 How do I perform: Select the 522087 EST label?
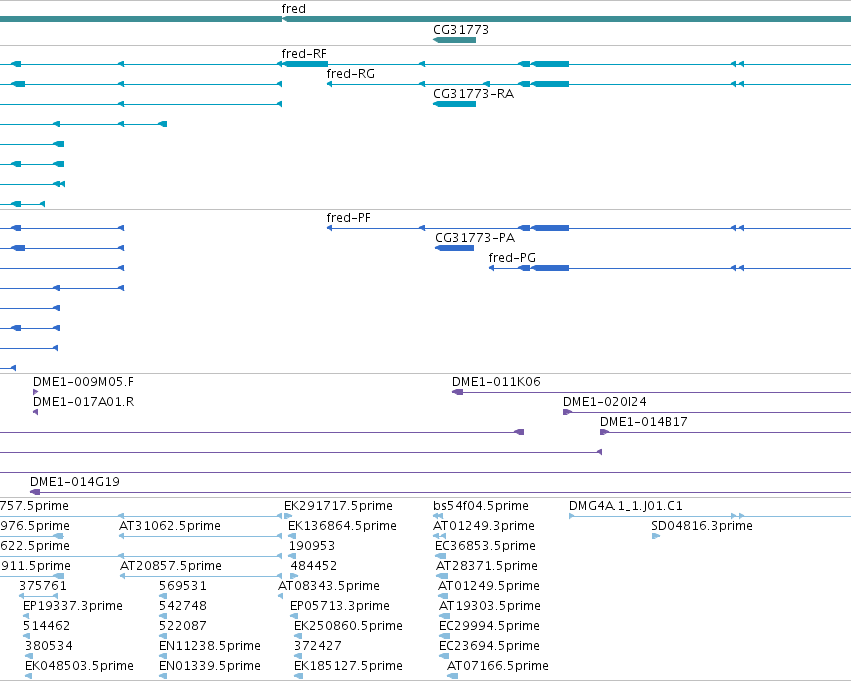(183, 625)
